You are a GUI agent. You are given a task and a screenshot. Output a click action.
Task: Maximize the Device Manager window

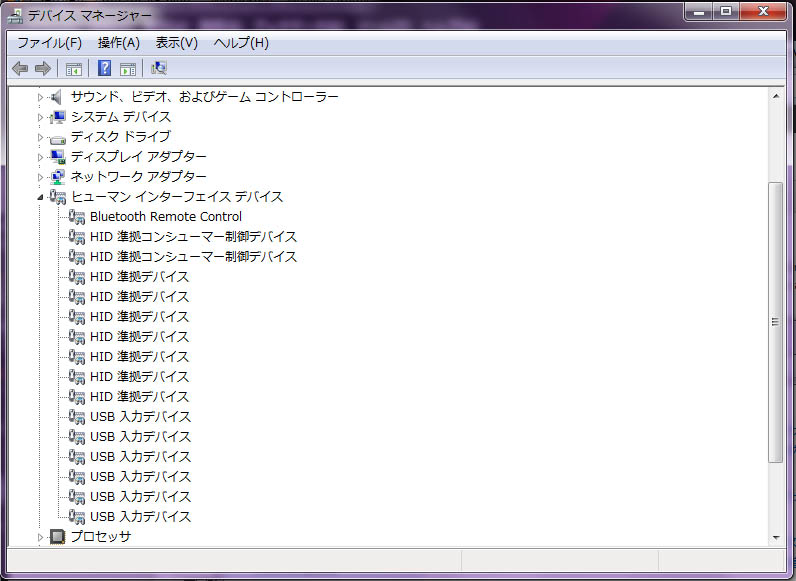(726, 12)
